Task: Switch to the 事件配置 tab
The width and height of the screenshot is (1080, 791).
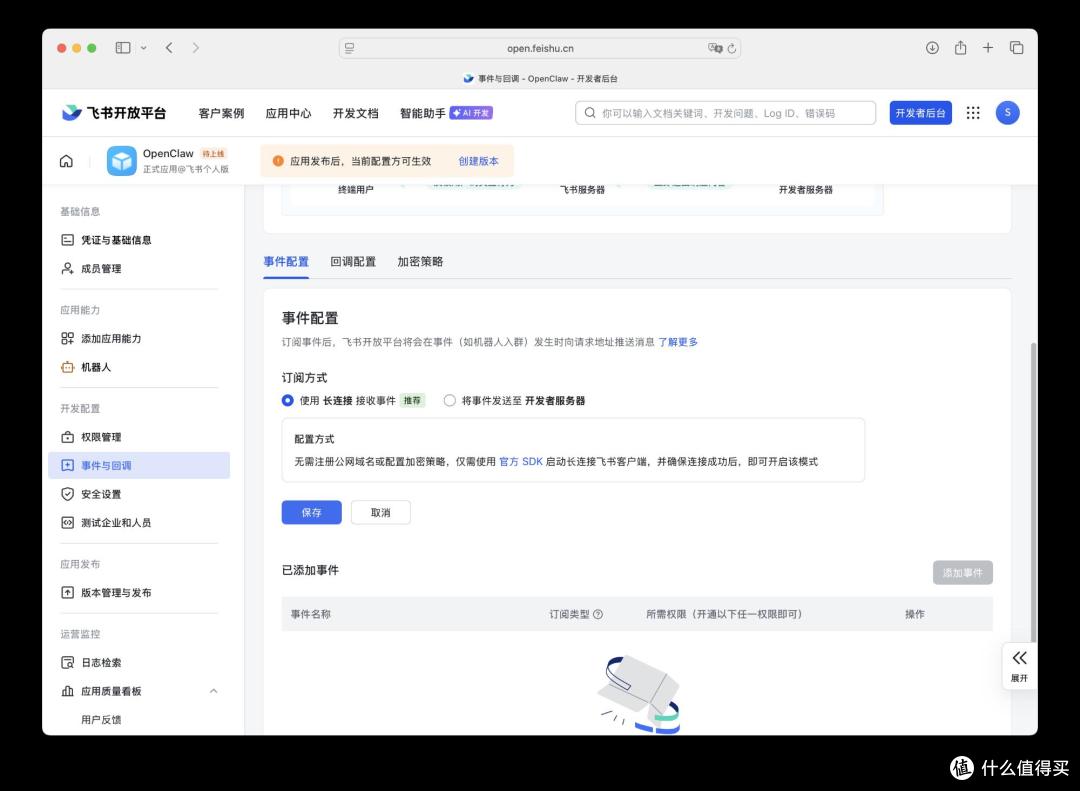Action: (x=286, y=262)
